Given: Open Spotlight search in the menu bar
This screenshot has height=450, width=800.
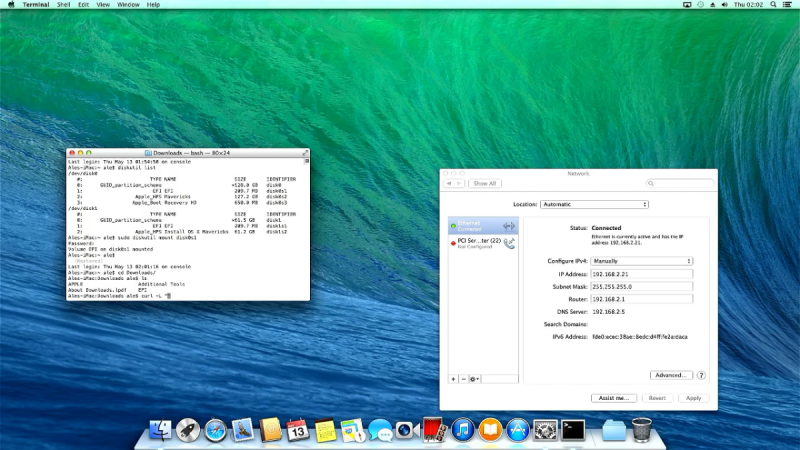Looking at the screenshot, I should [773, 5].
